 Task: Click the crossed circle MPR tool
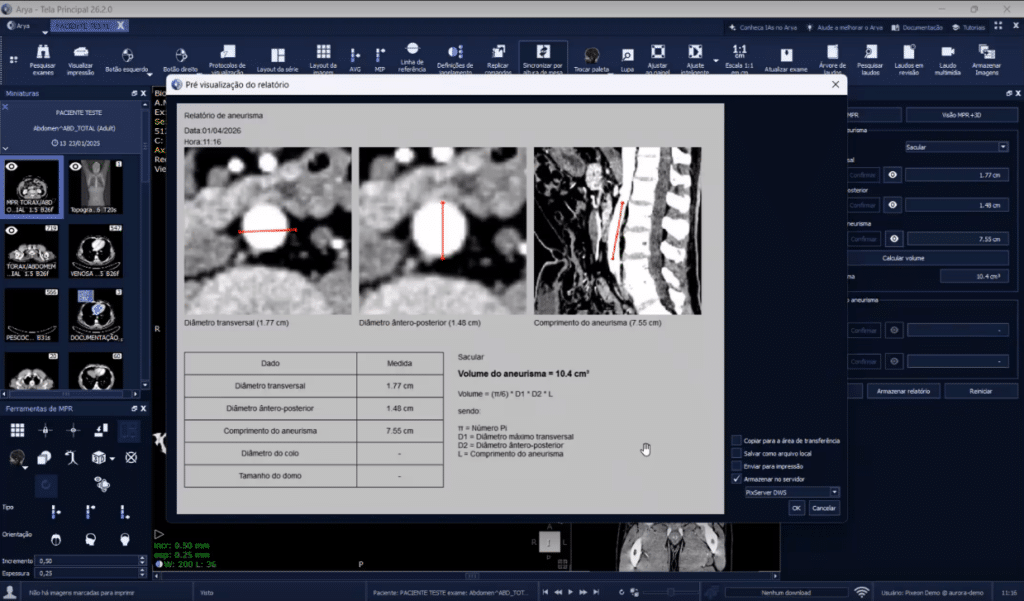131,457
